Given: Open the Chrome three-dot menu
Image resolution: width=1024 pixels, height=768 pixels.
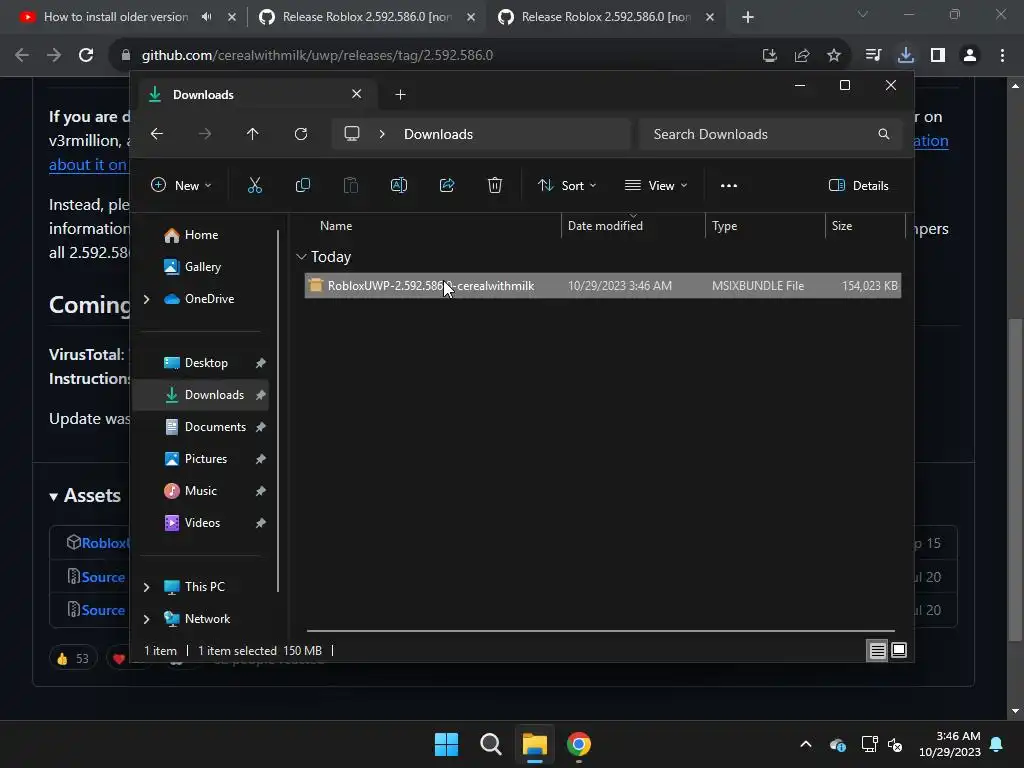Looking at the screenshot, I should tap(1002, 56).
